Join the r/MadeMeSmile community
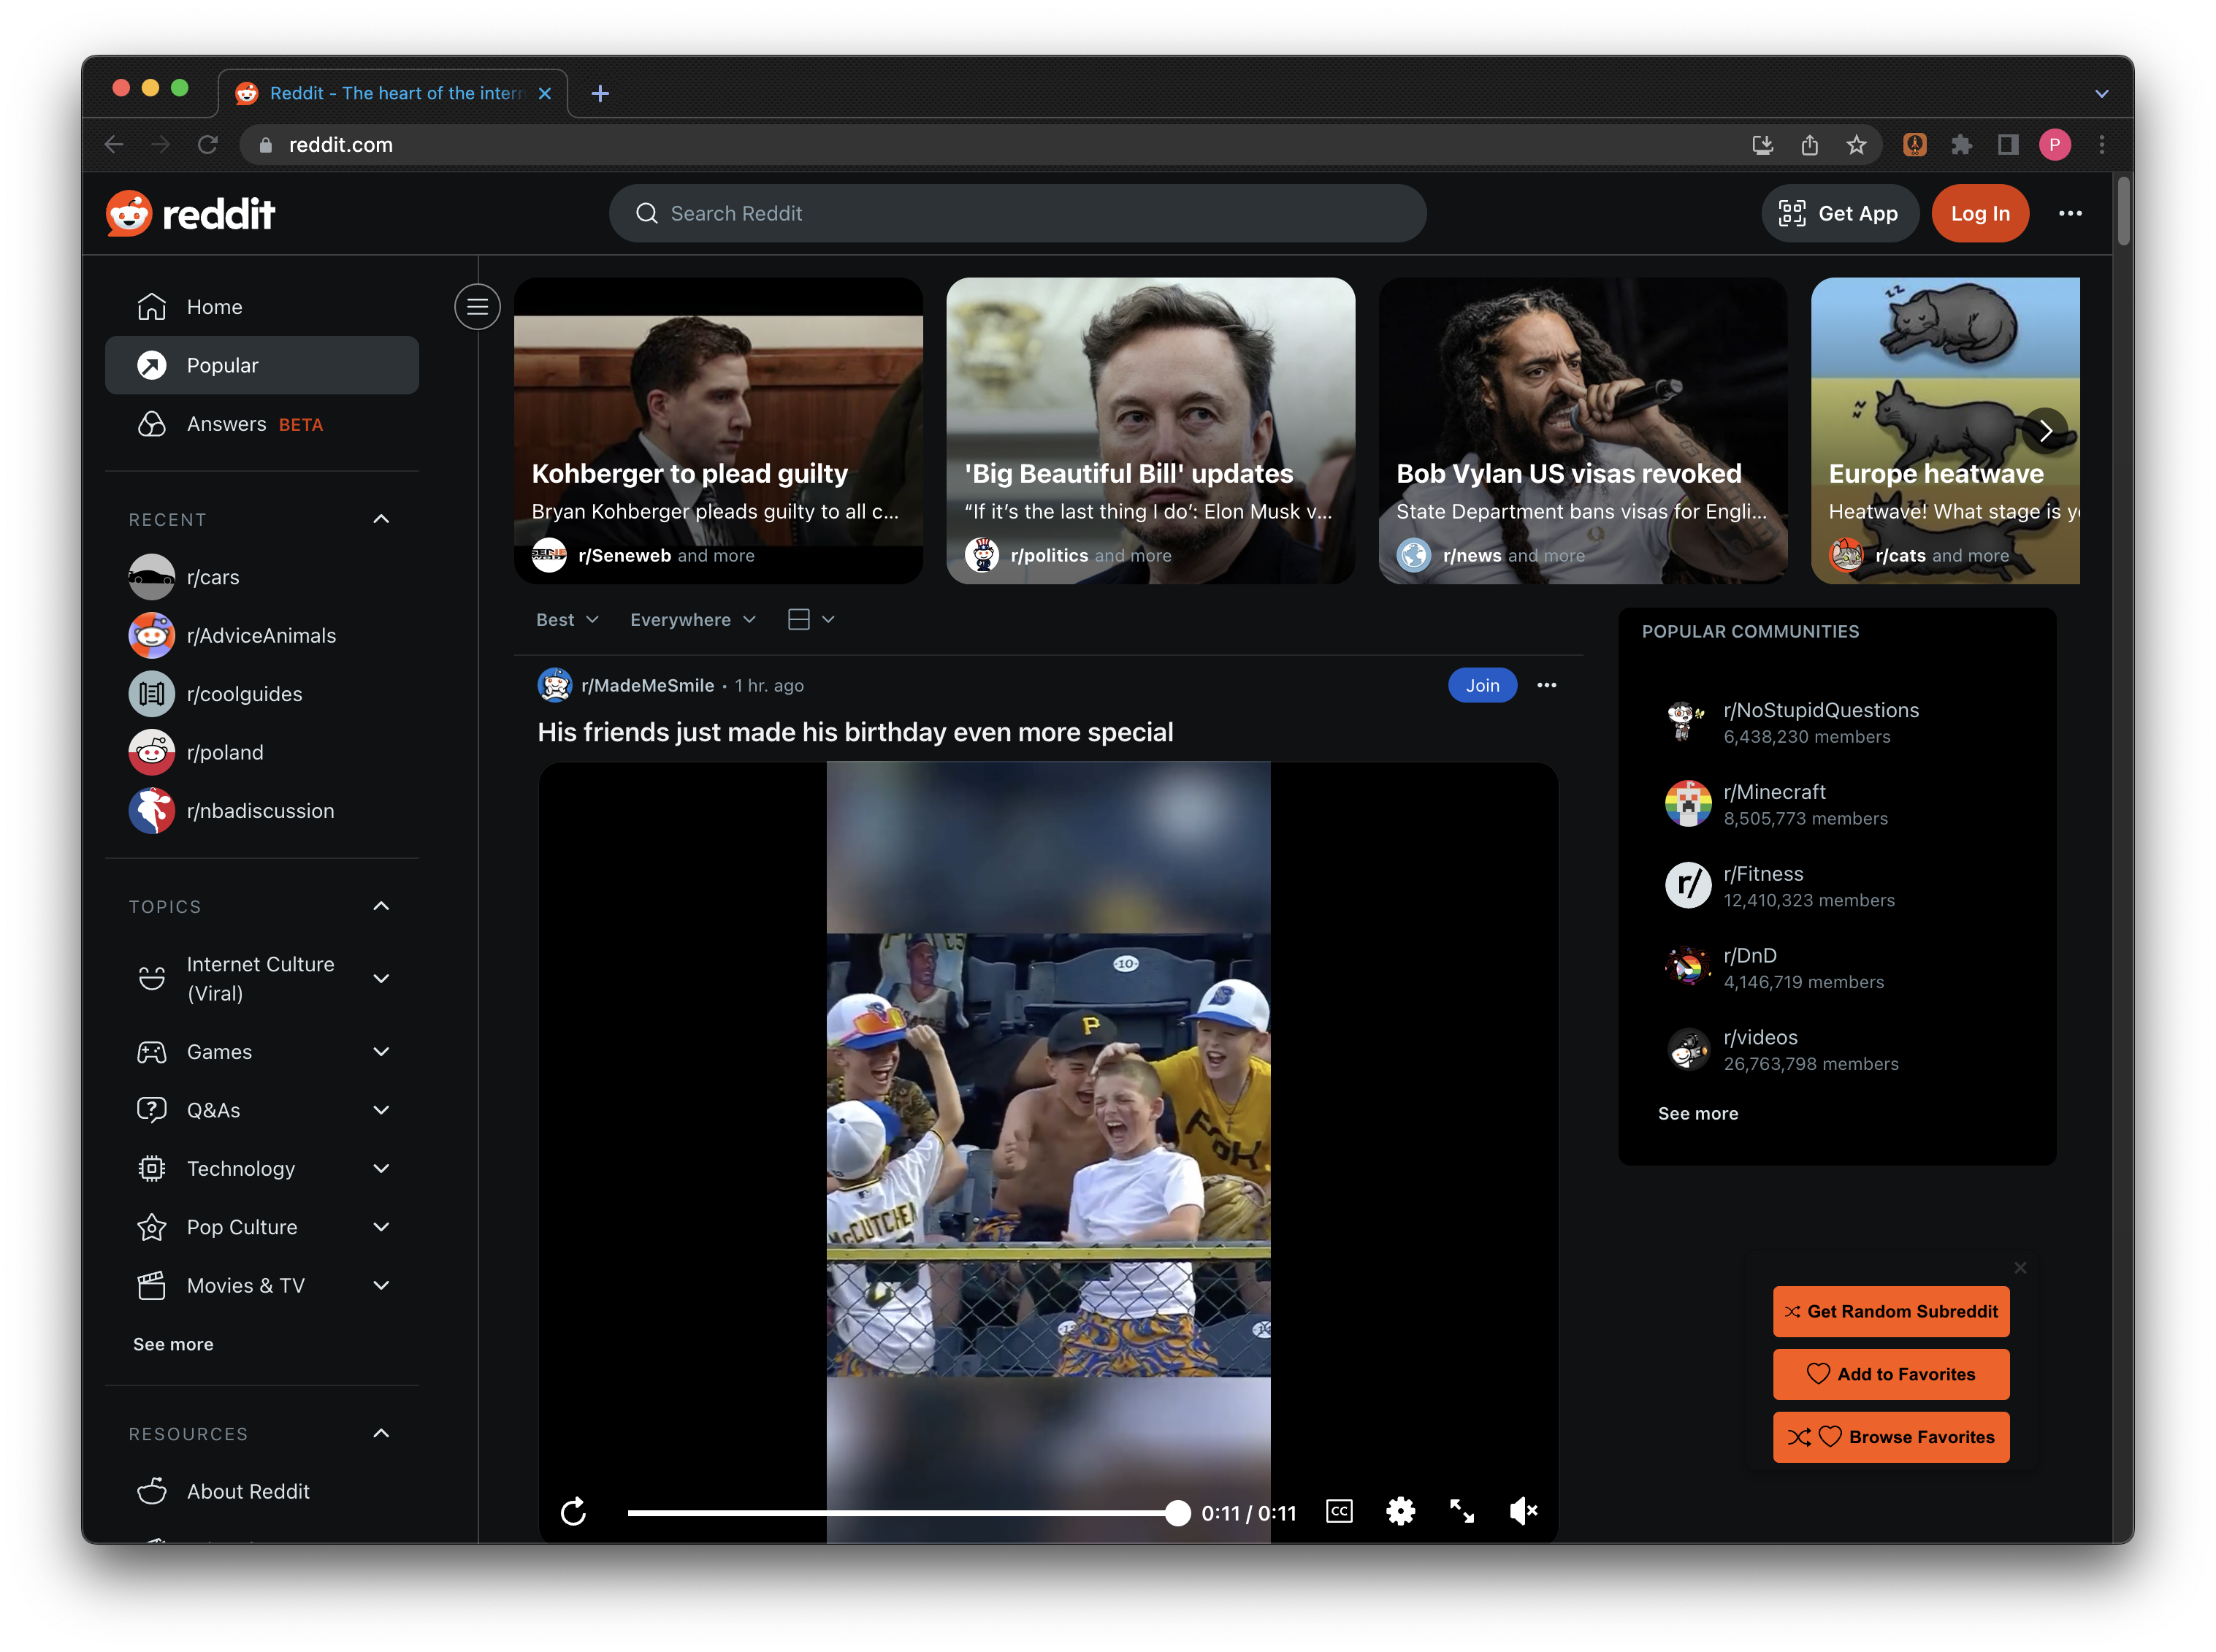The image size is (2216, 1652). 1482,686
